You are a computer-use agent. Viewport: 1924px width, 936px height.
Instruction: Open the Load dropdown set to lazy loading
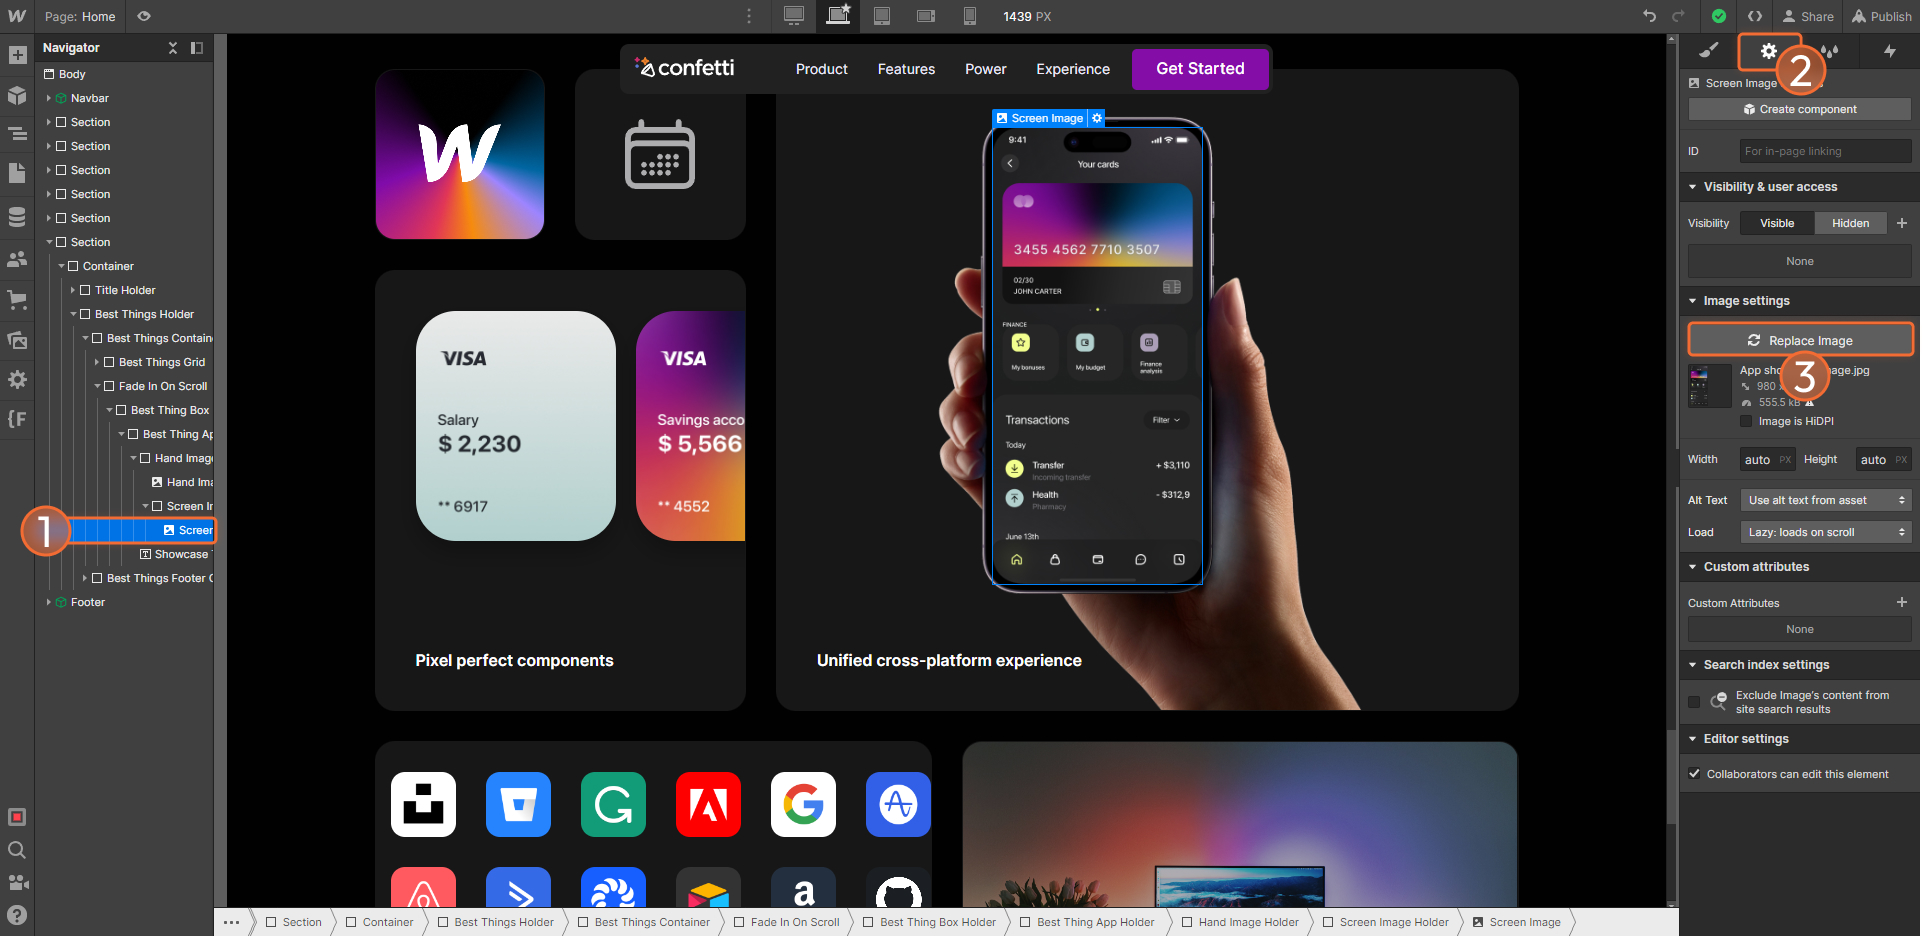tap(1824, 532)
